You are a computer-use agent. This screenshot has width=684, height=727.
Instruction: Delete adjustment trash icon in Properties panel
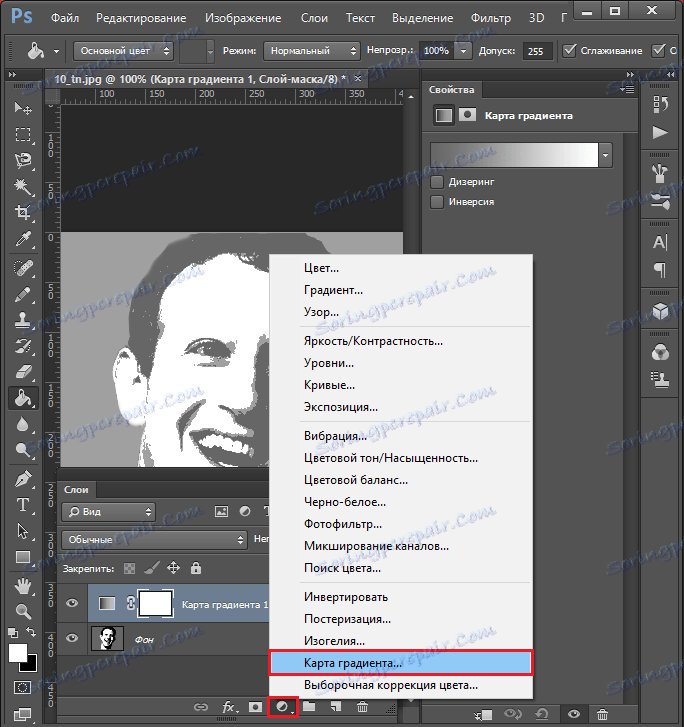coord(602,714)
